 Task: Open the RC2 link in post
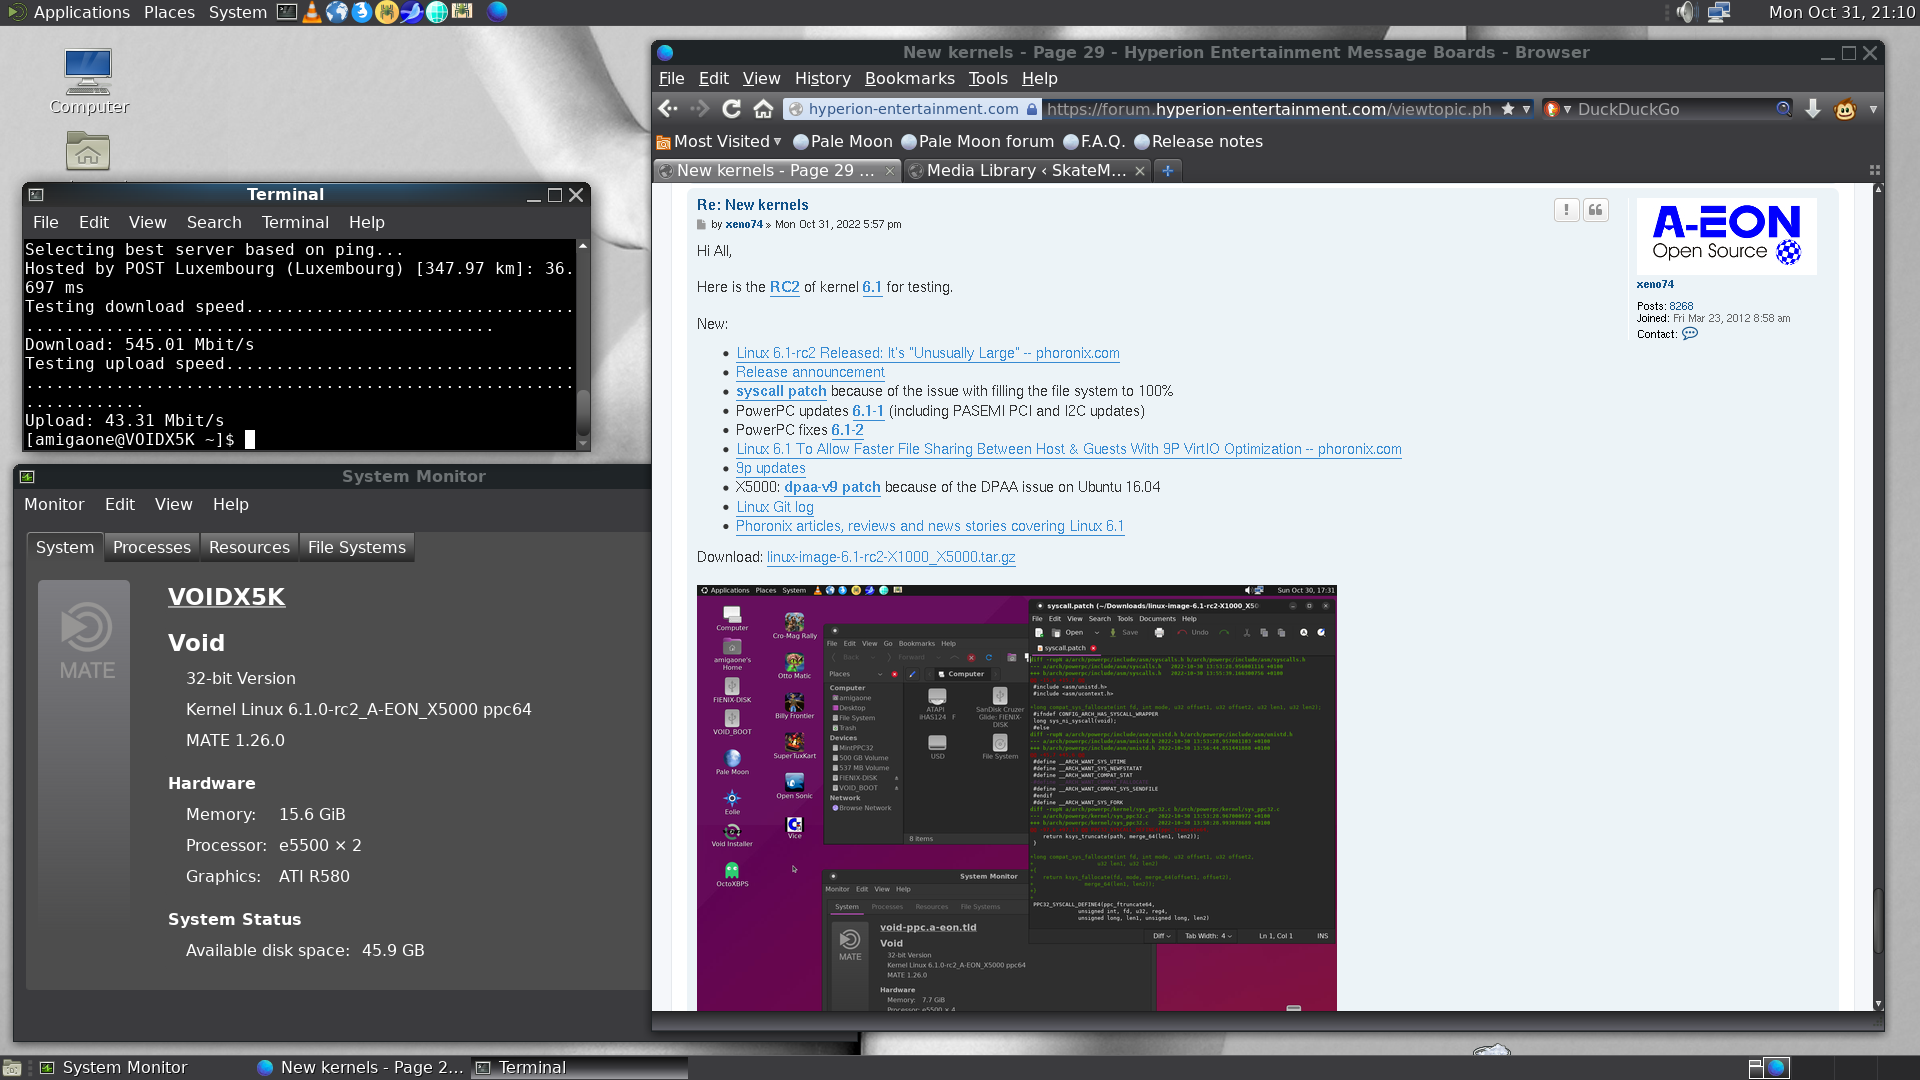(784, 287)
